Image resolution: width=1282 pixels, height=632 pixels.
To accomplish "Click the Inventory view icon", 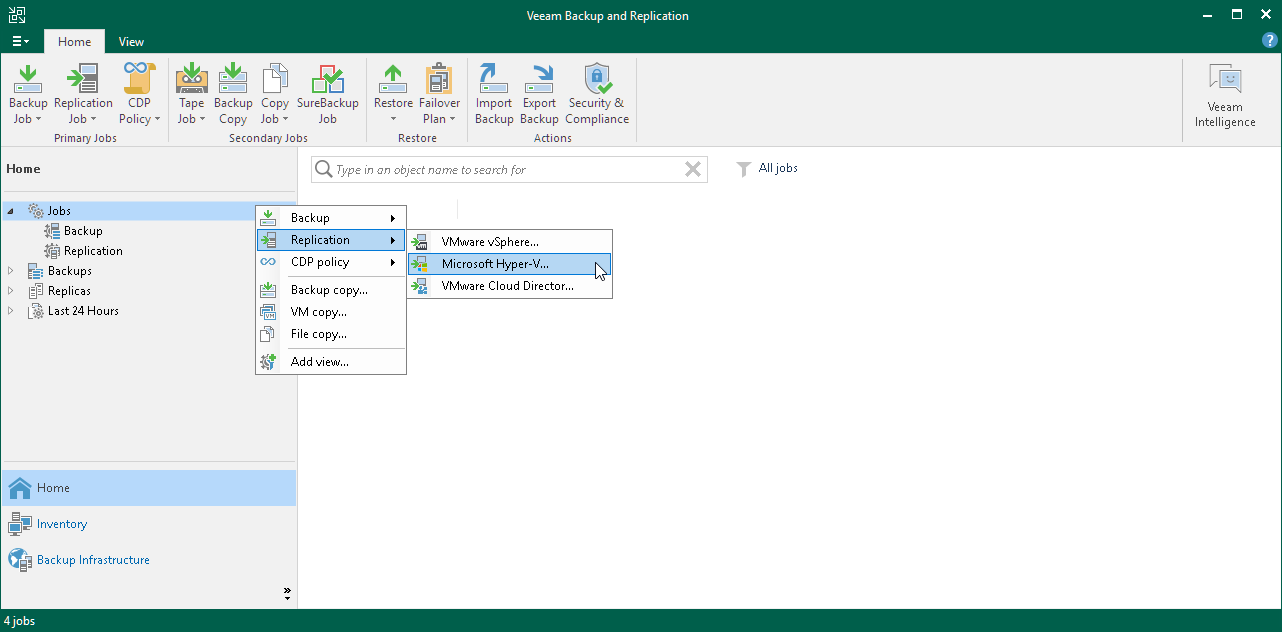I will 20,524.
